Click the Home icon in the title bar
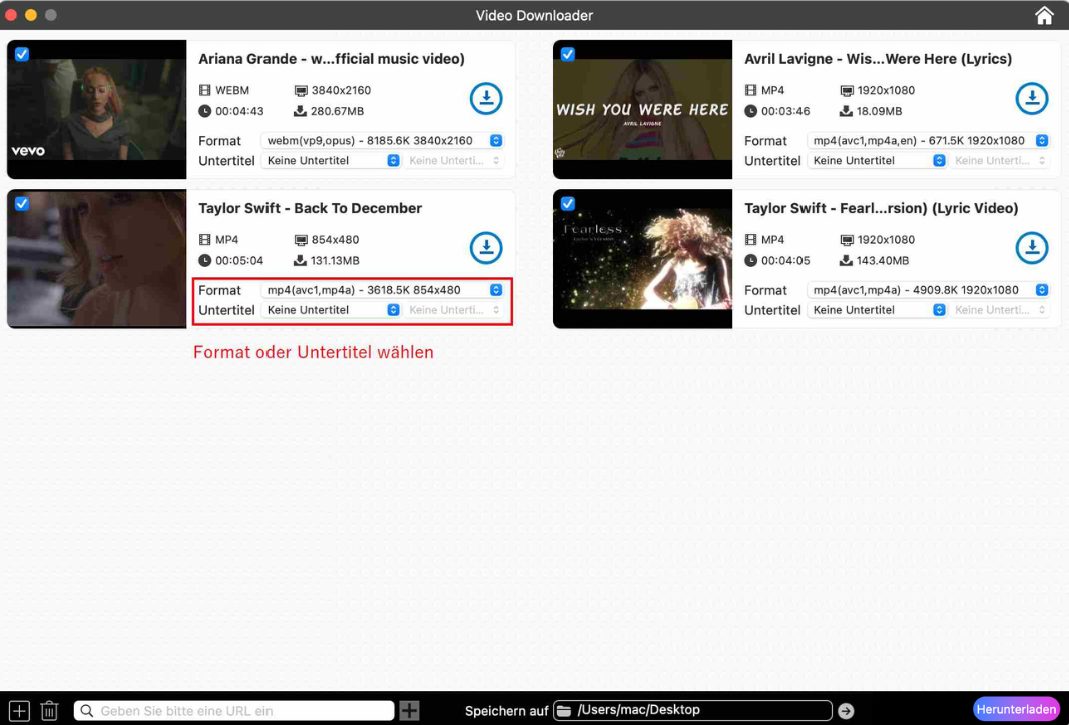The height and width of the screenshot is (725, 1069). point(1044,15)
